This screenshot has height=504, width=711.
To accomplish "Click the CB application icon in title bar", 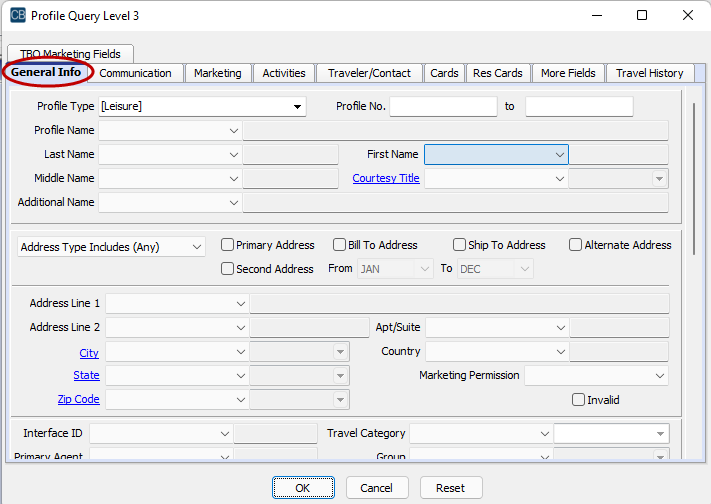I will click(x=18, y=15).
